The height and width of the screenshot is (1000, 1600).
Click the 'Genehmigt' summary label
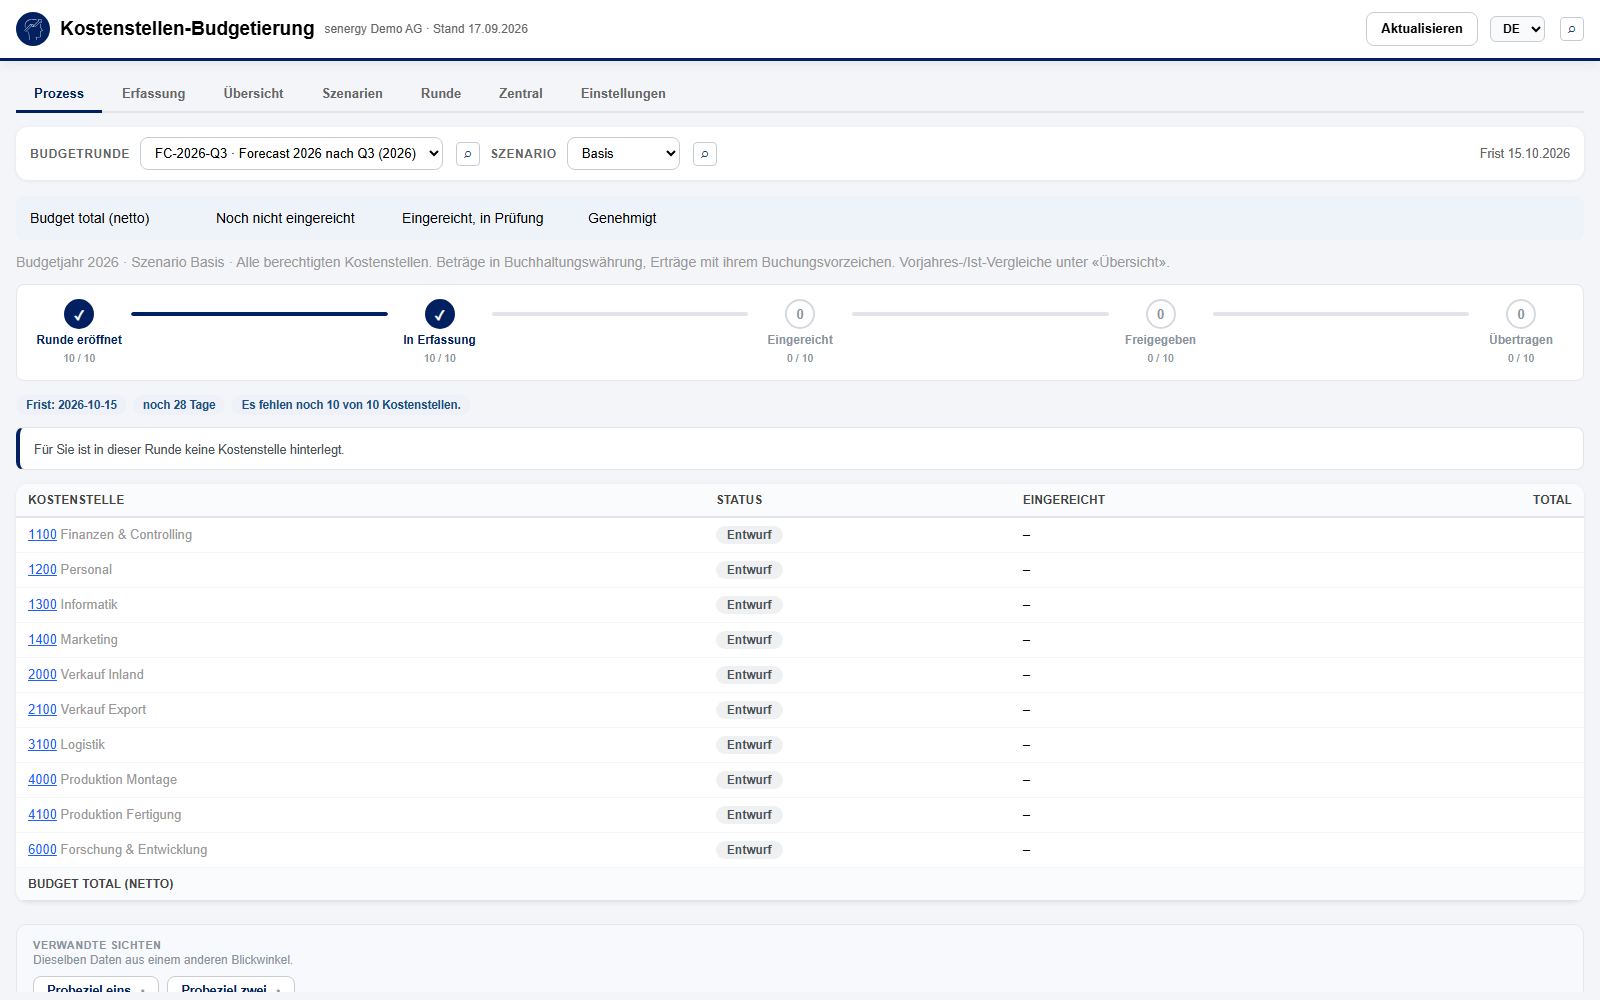(x=622, y=218)
